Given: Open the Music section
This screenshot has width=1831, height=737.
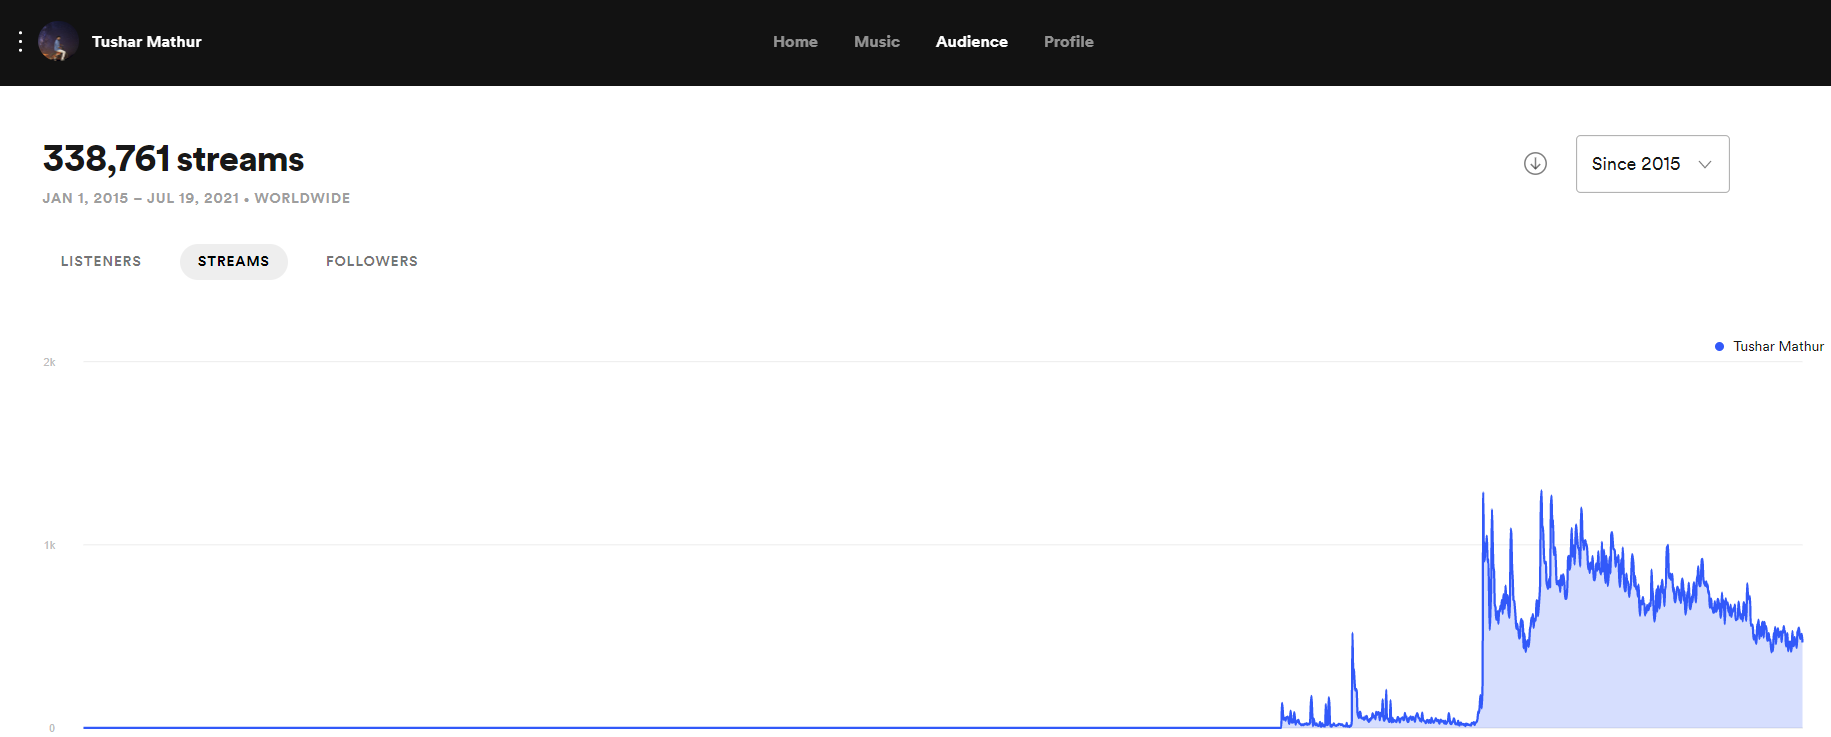Looking at the screenshot, I should pos(877,42).
